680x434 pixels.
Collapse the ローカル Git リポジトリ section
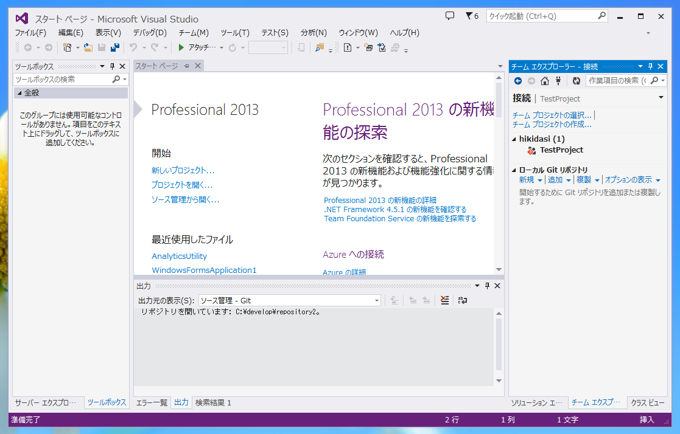point(514,170)
